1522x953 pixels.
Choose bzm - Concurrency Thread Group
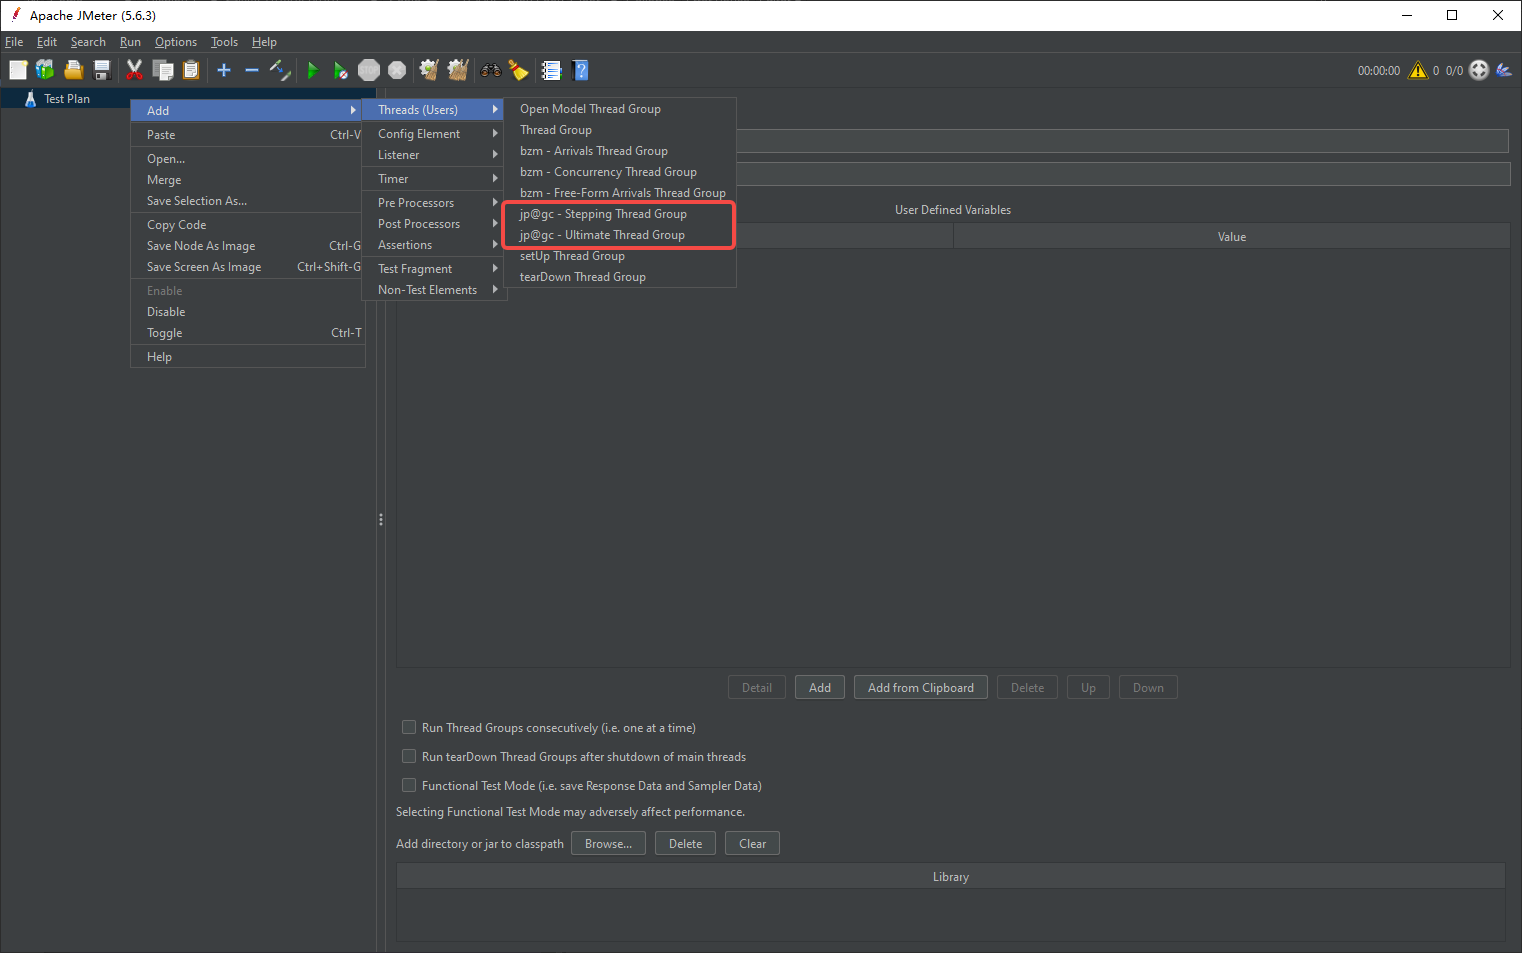[x=620, y=172]
